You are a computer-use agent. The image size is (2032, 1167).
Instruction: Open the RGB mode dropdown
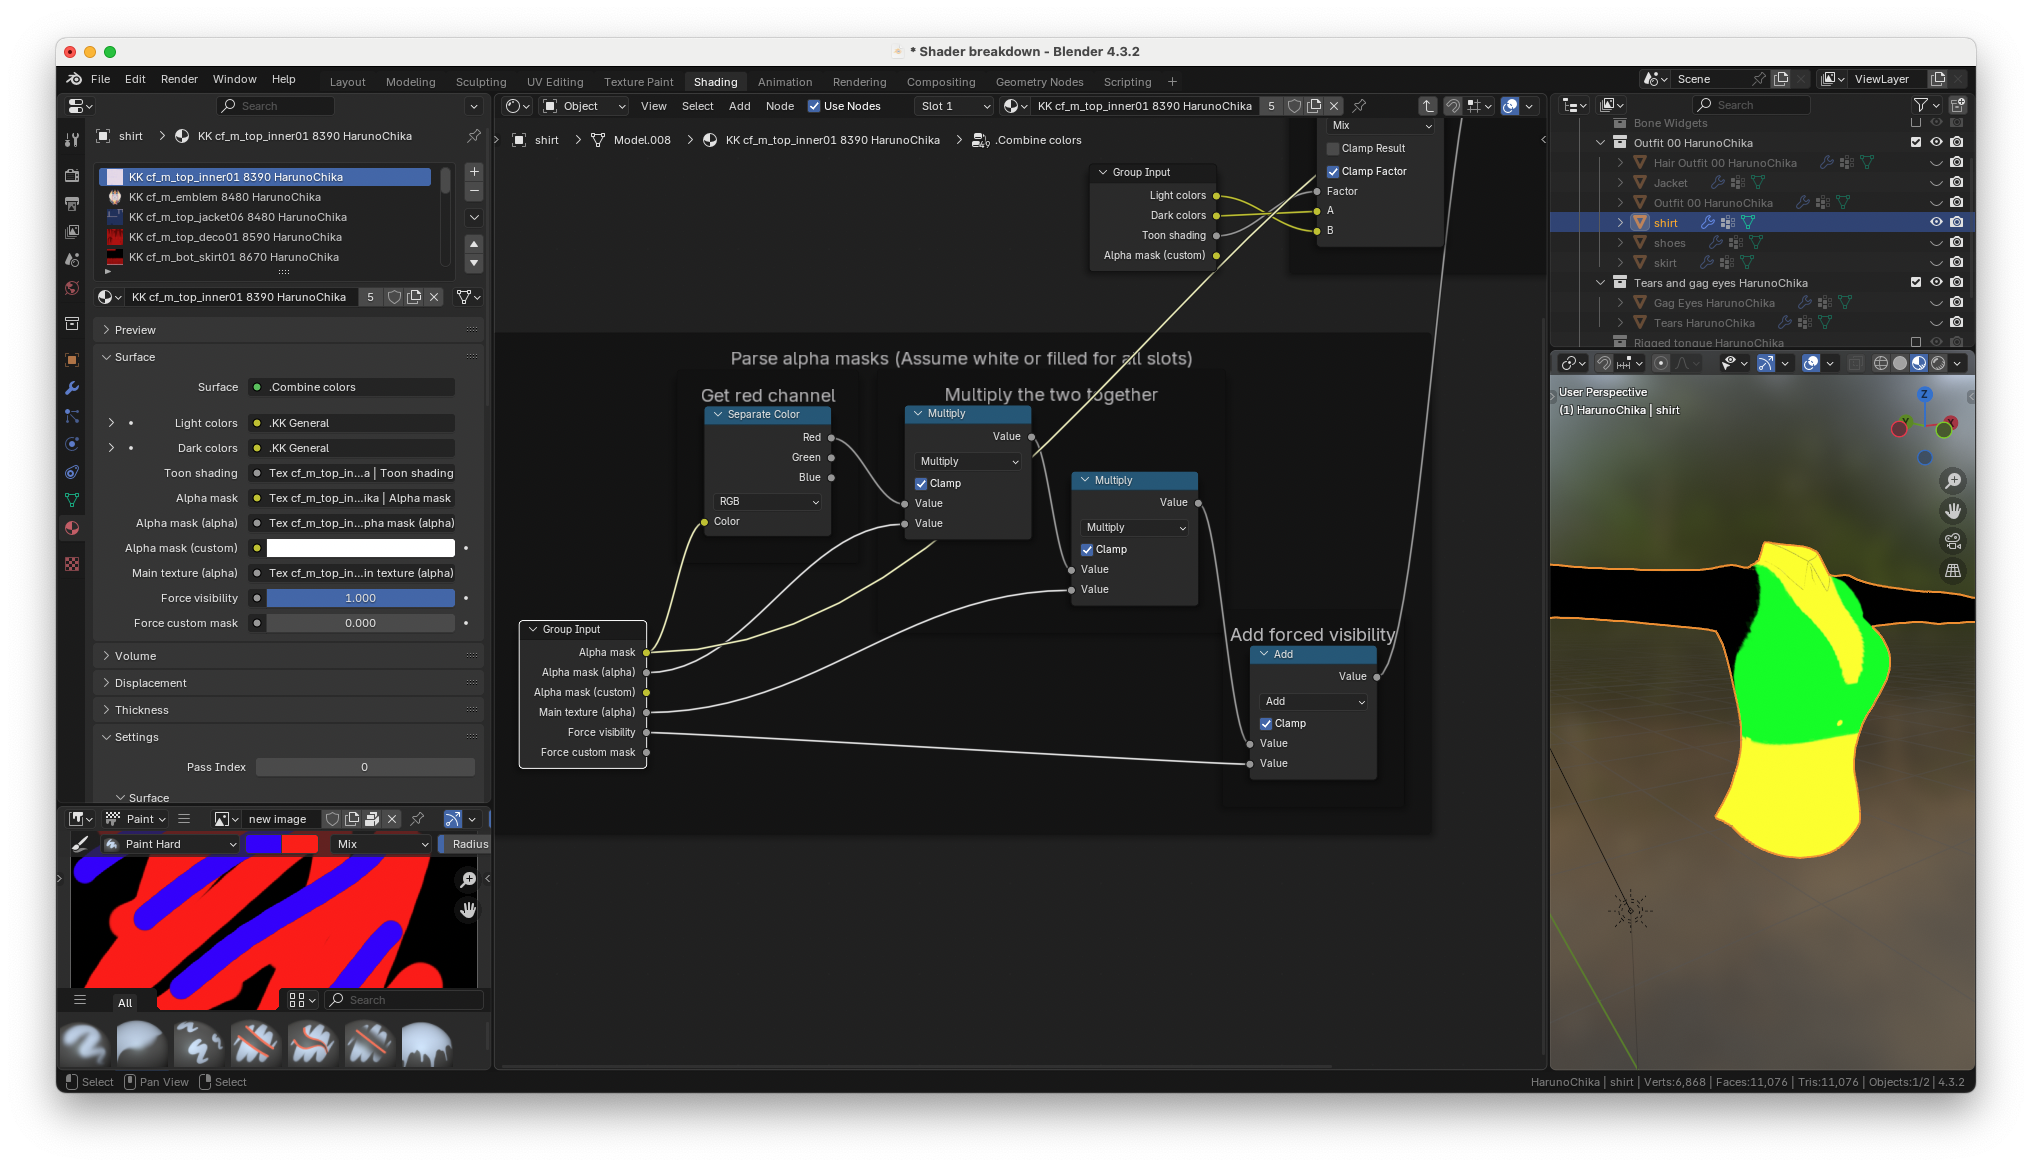[x=768, y=501]
